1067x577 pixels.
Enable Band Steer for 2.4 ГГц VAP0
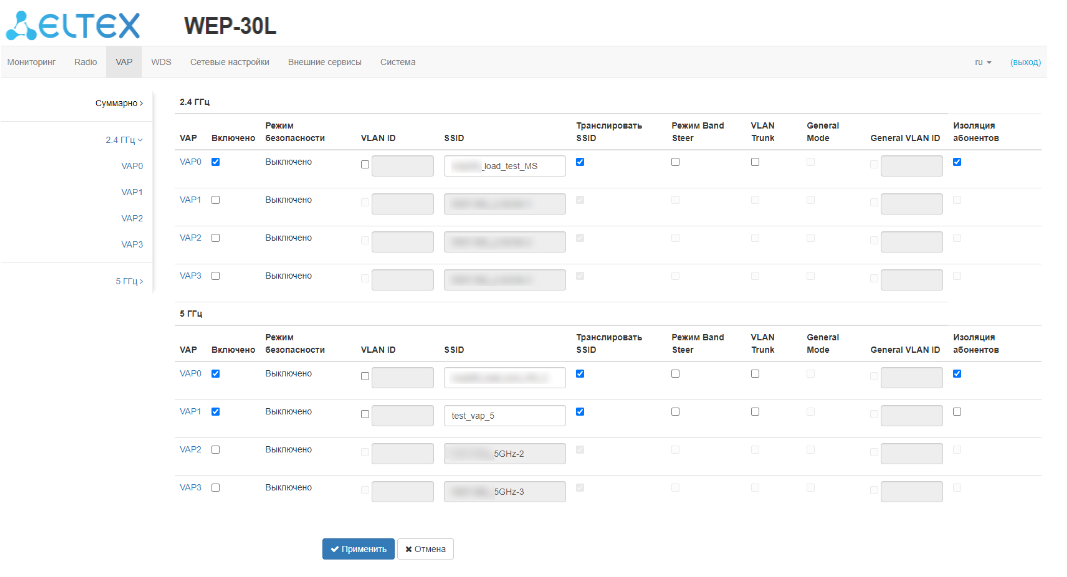pyautogui.click(x=676, y=162)
